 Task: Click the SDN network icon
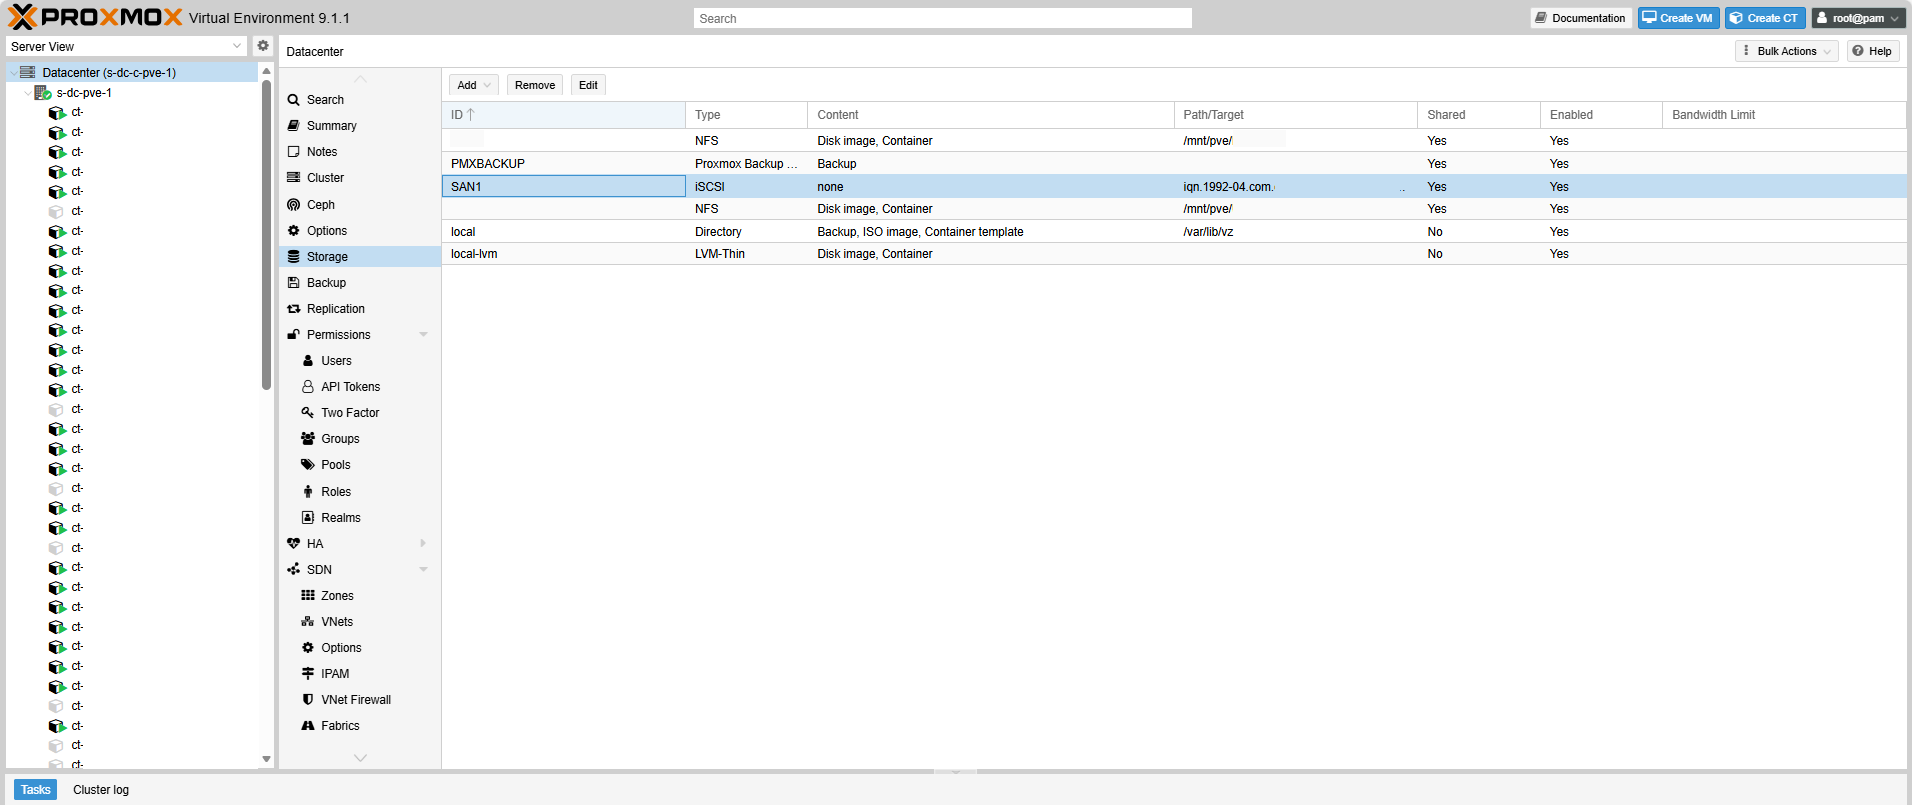[294, 570]
